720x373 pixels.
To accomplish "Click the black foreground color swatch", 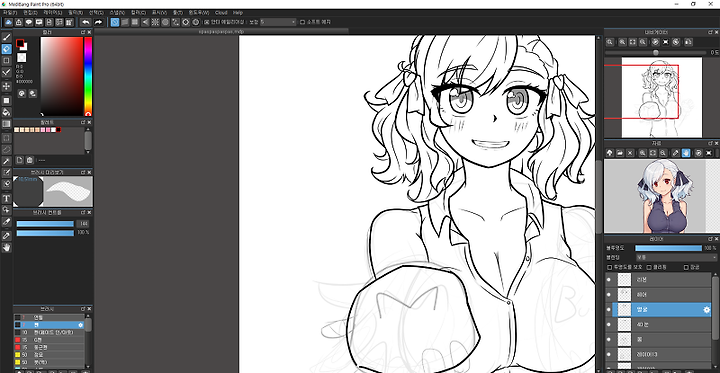I will [x=20, y=43].
